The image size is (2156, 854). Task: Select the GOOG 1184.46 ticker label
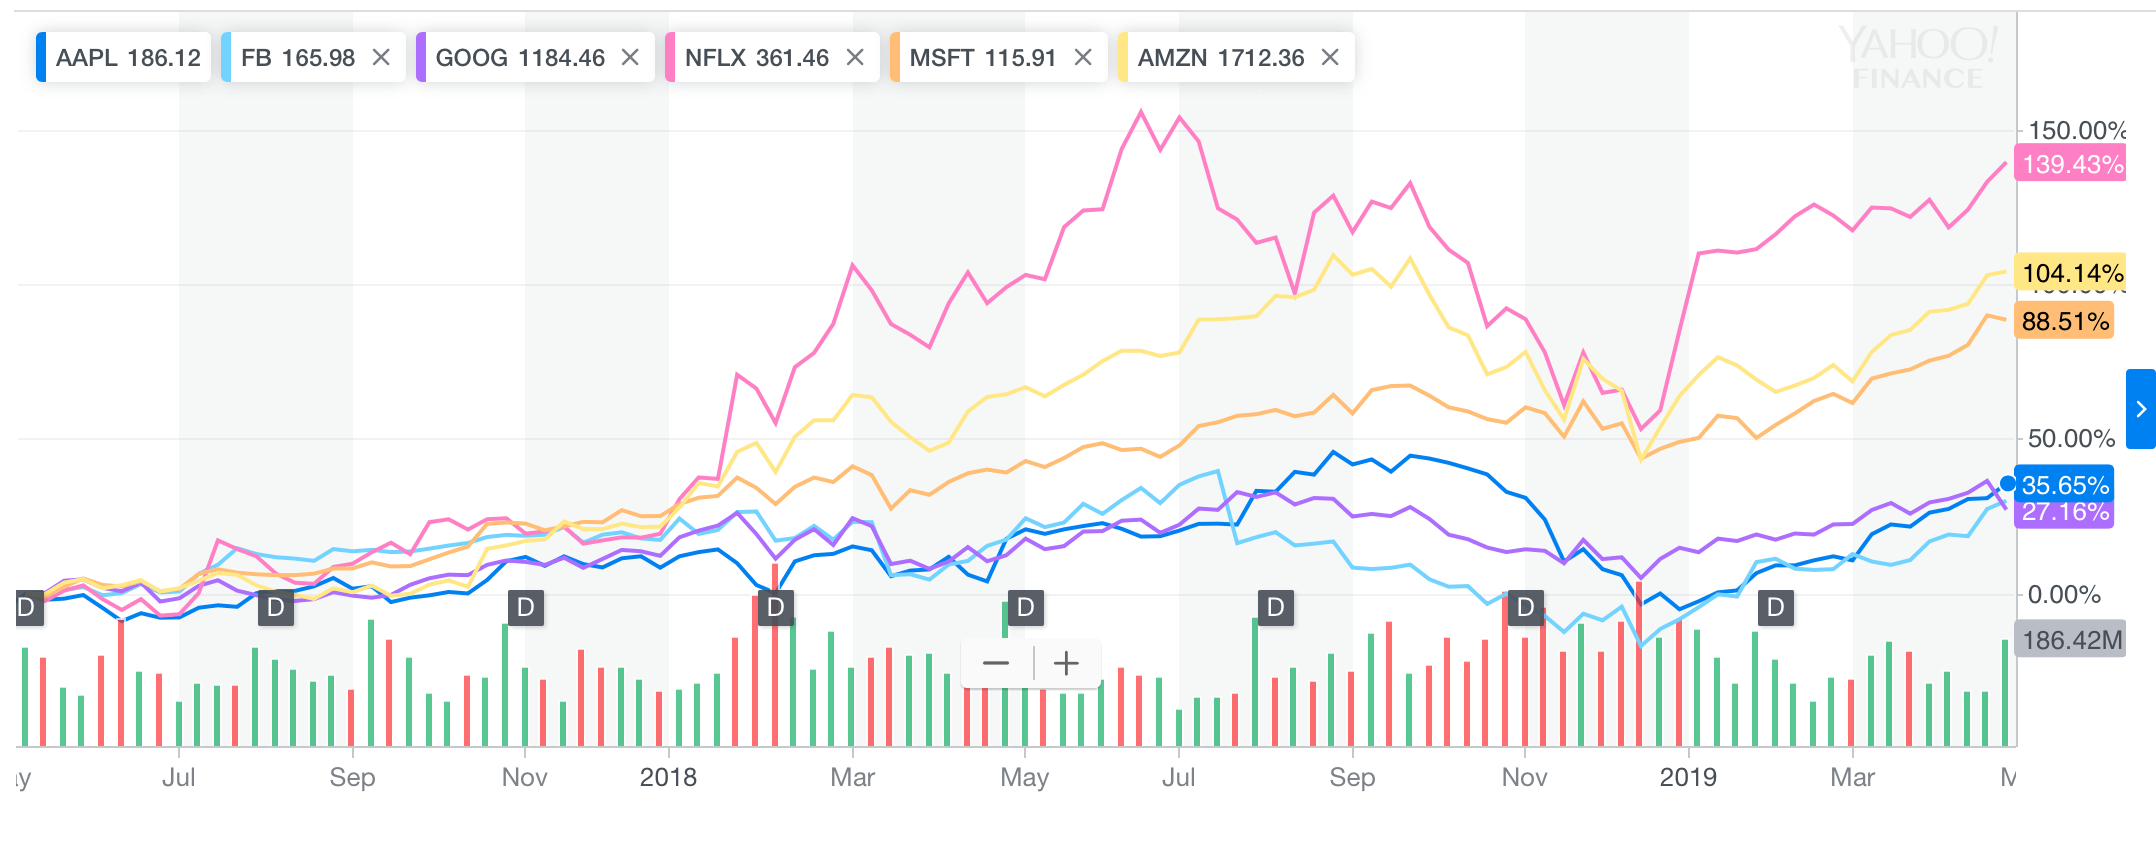[520, 58]
